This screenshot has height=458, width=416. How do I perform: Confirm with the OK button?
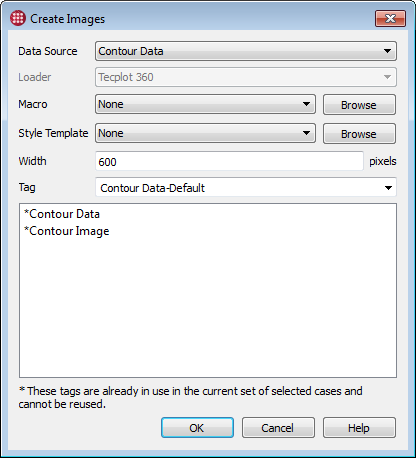197,428
